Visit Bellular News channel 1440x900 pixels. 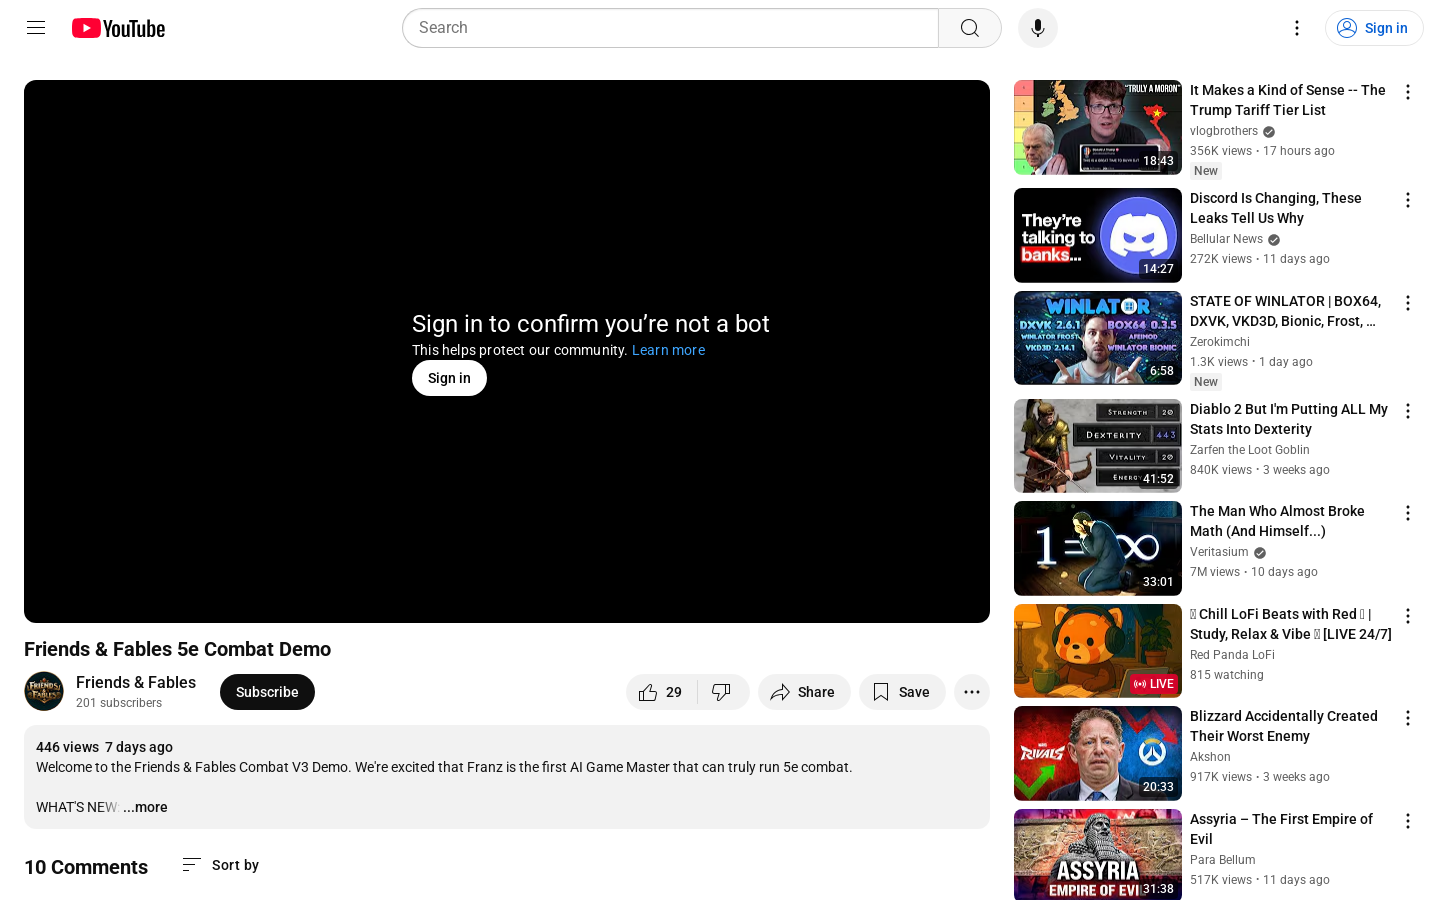pos(1226,239)
